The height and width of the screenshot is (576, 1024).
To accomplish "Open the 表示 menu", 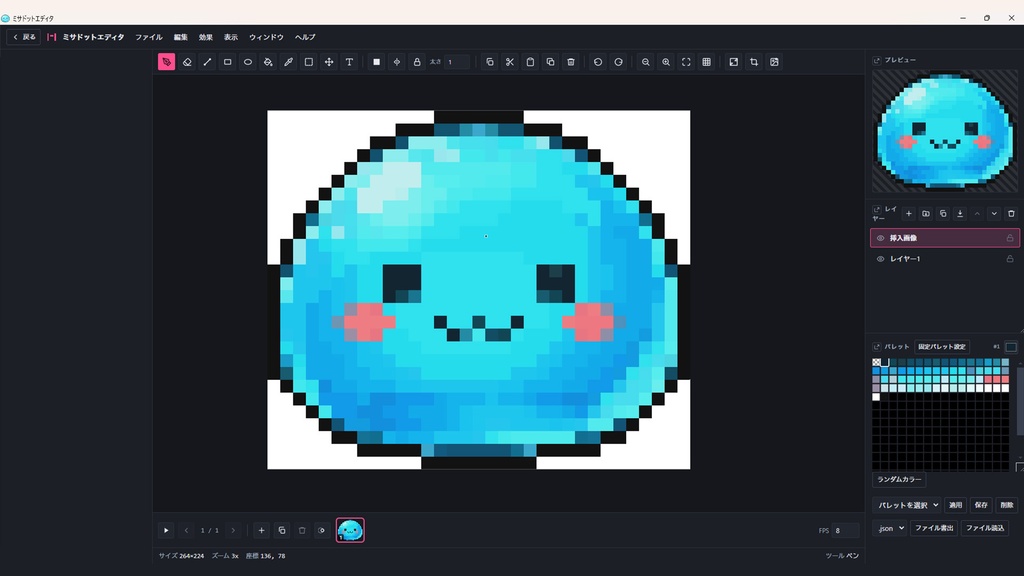I will [231, 37].
